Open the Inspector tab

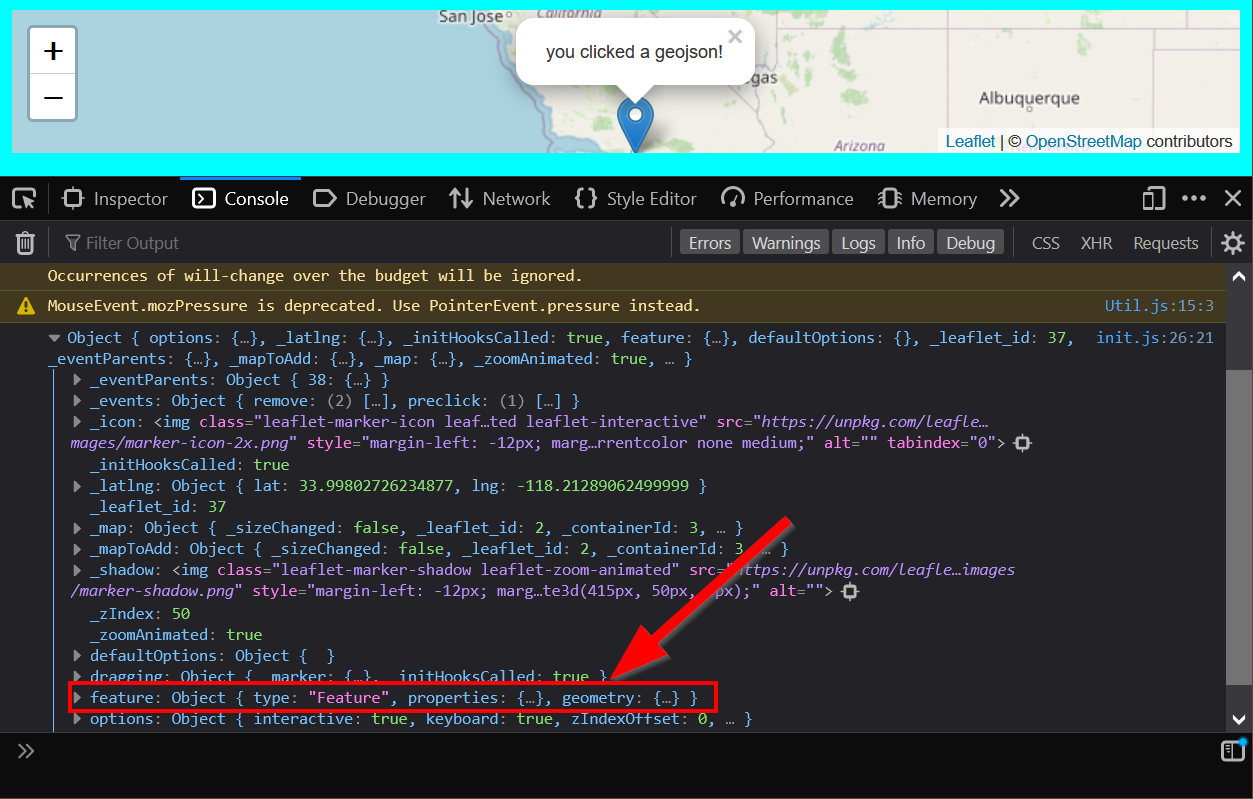tap(115, 199)
